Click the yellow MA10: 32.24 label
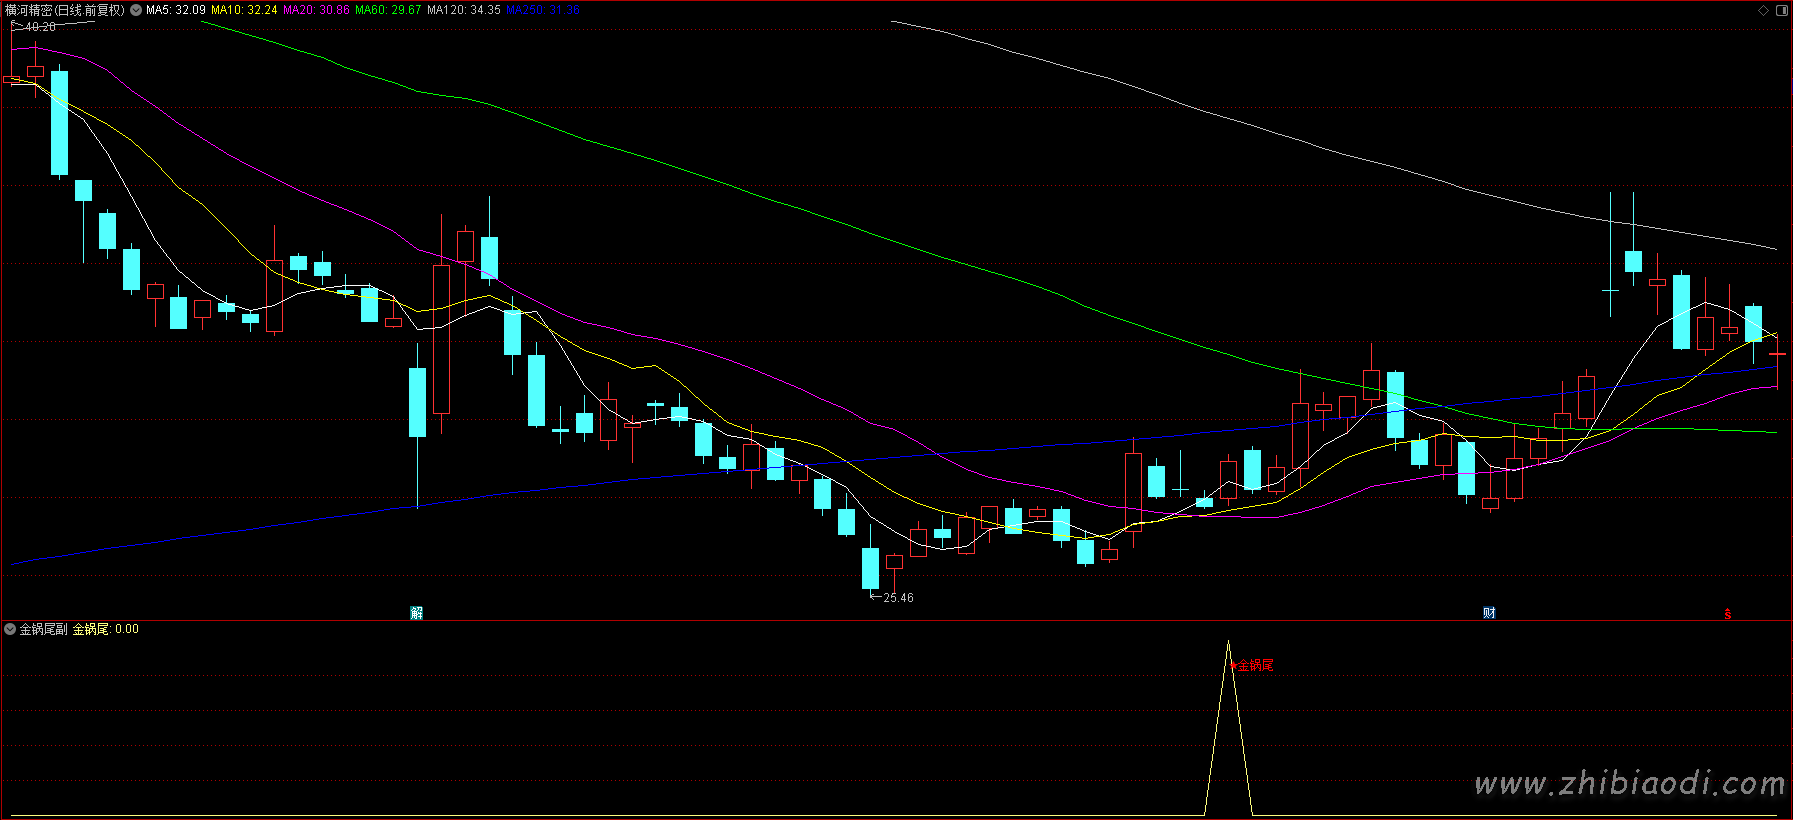The height and width of the screenshot is (820, 1793). 244,10
